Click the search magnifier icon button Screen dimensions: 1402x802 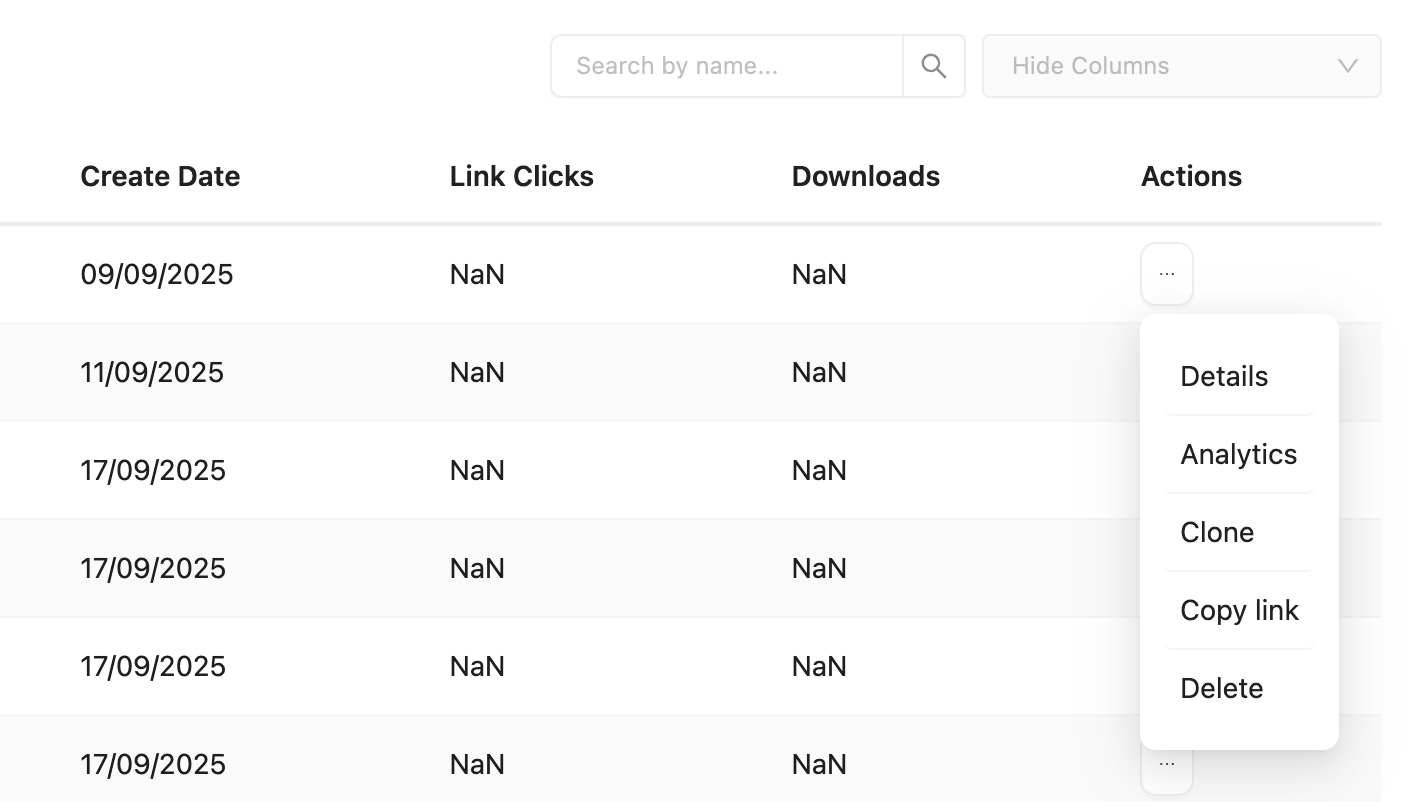click(934, 66)
